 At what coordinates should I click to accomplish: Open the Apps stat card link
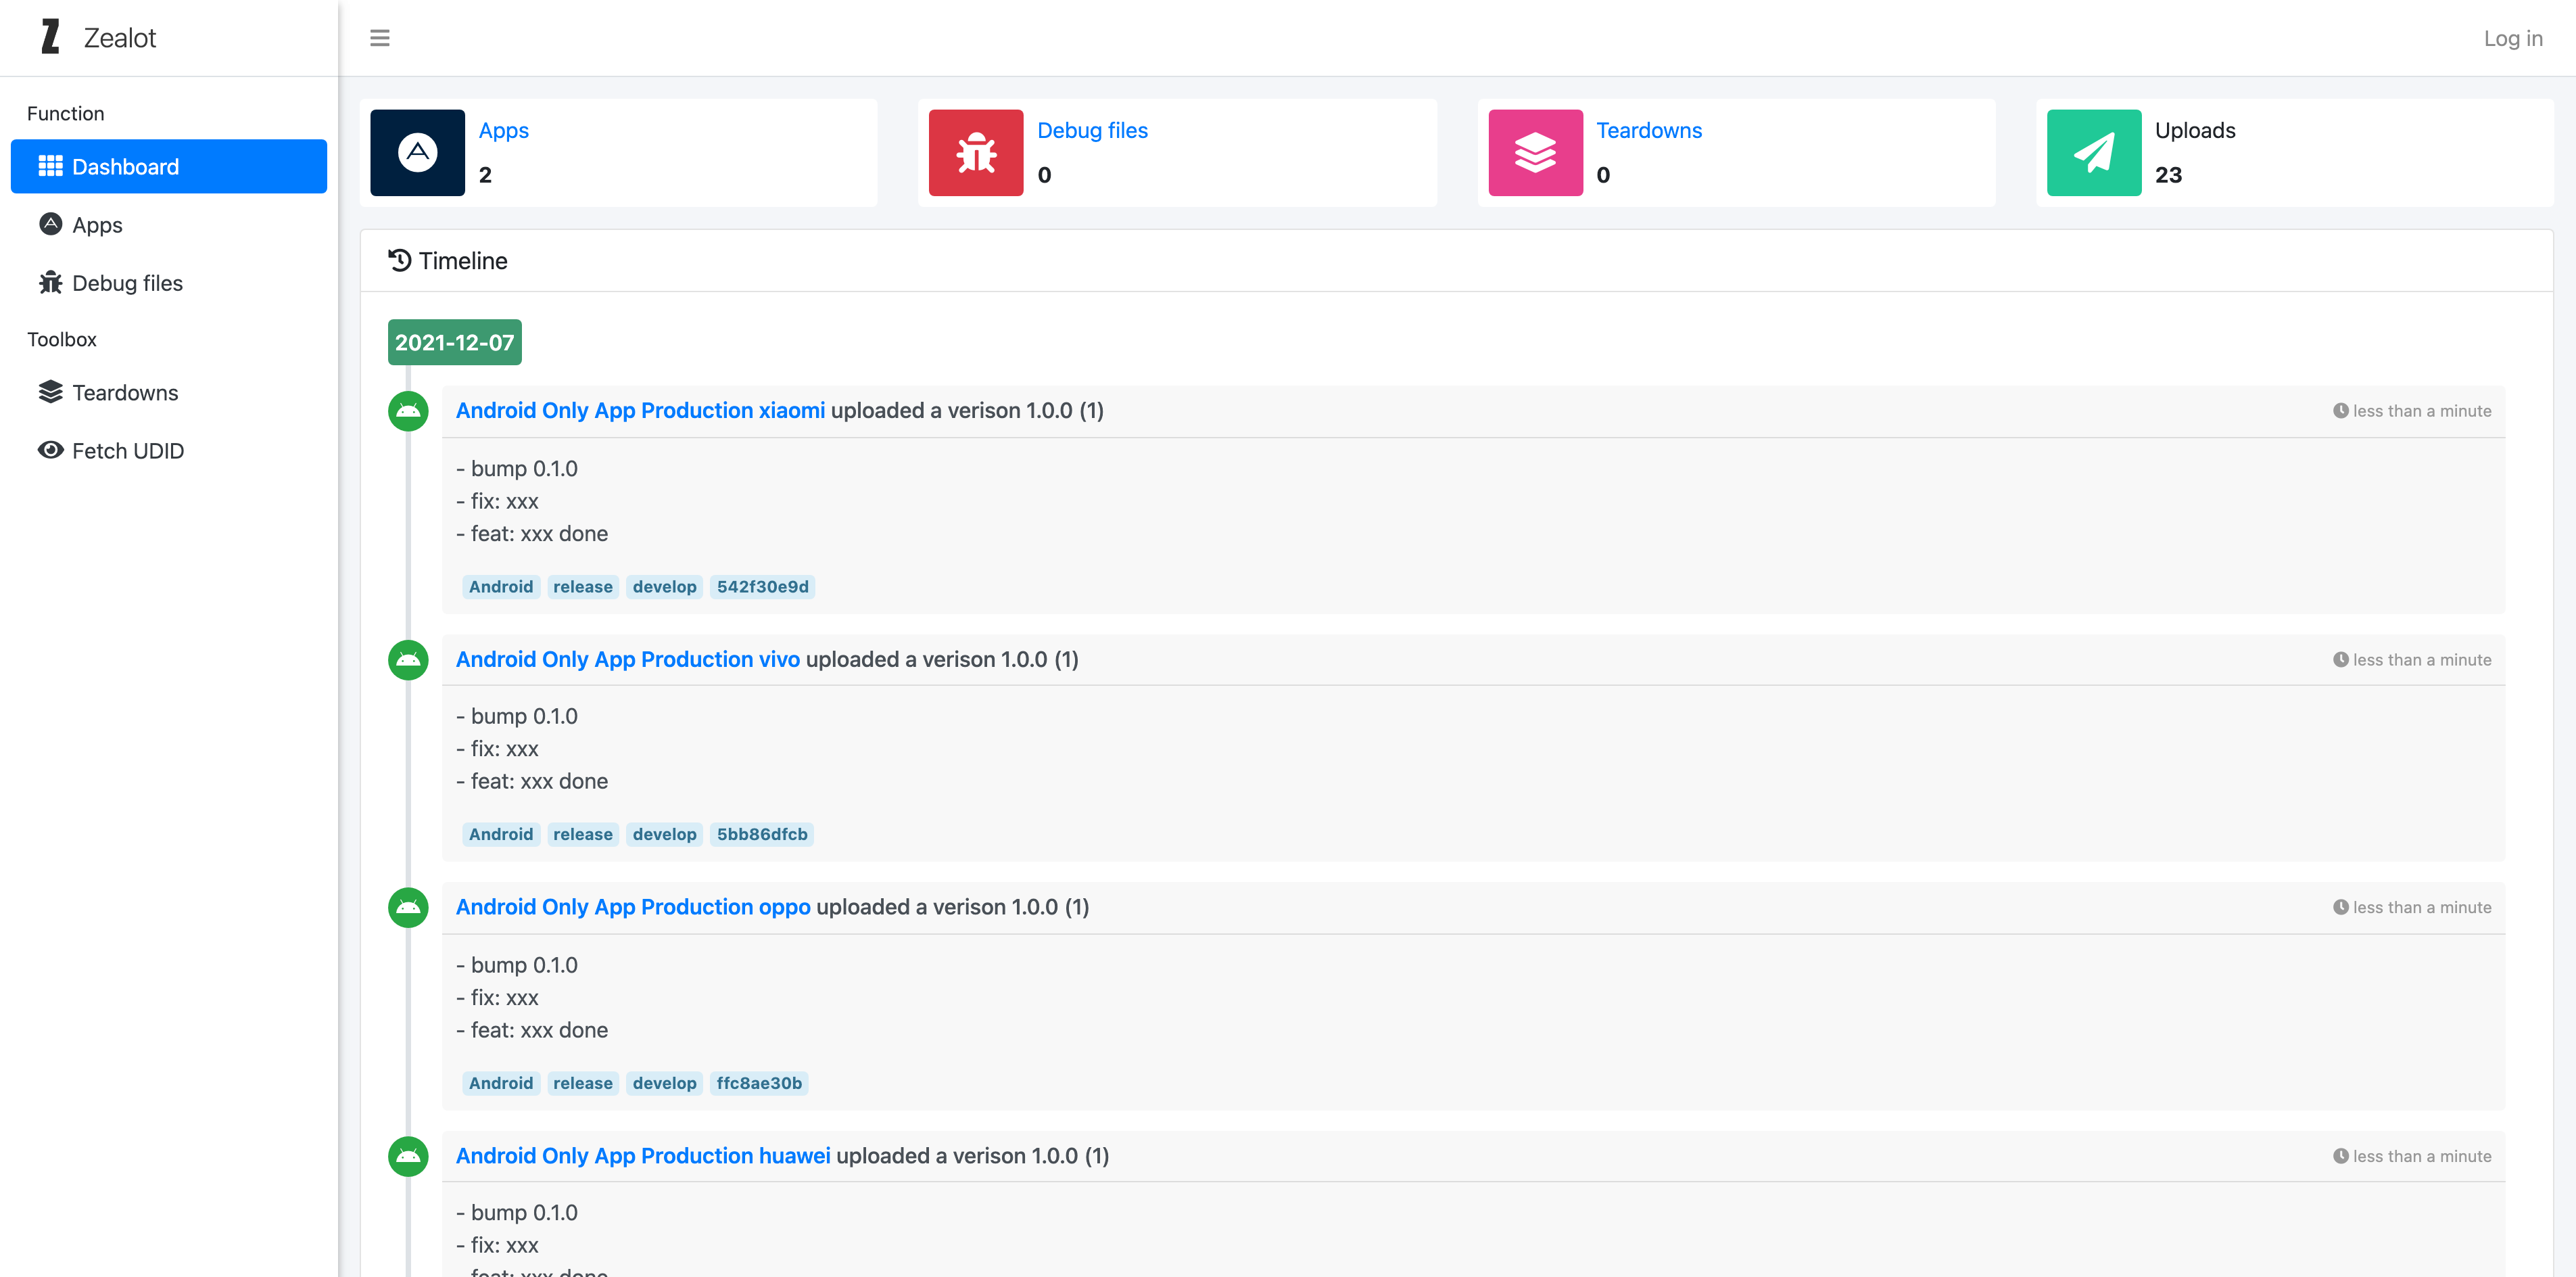click(x=503, y=131)
